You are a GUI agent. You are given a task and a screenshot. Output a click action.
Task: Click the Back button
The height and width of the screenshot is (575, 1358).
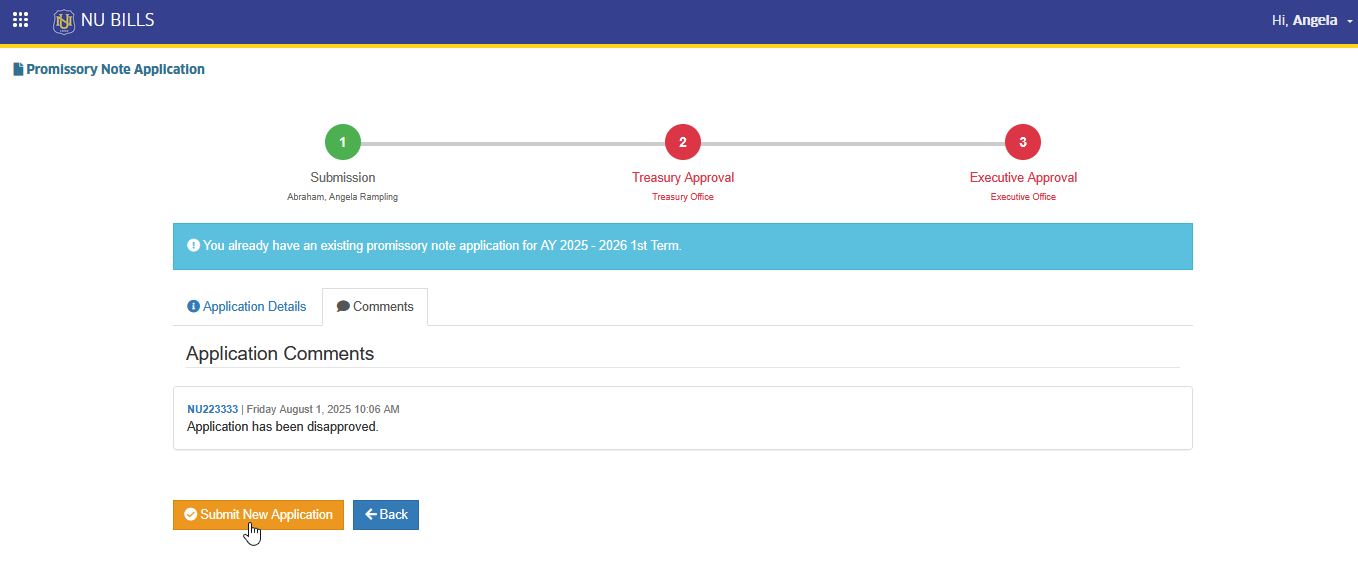click(x=386, y=515)
